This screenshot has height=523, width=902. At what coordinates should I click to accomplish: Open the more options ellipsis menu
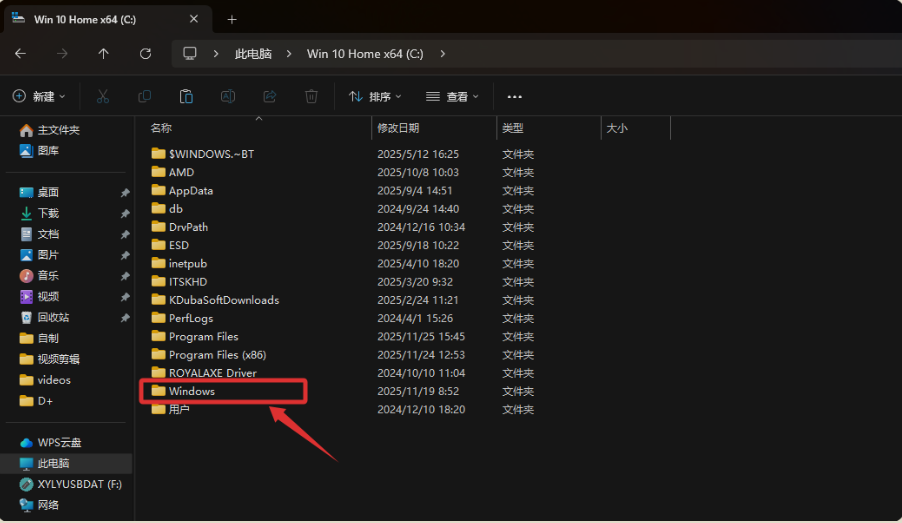tap(515, 97)
